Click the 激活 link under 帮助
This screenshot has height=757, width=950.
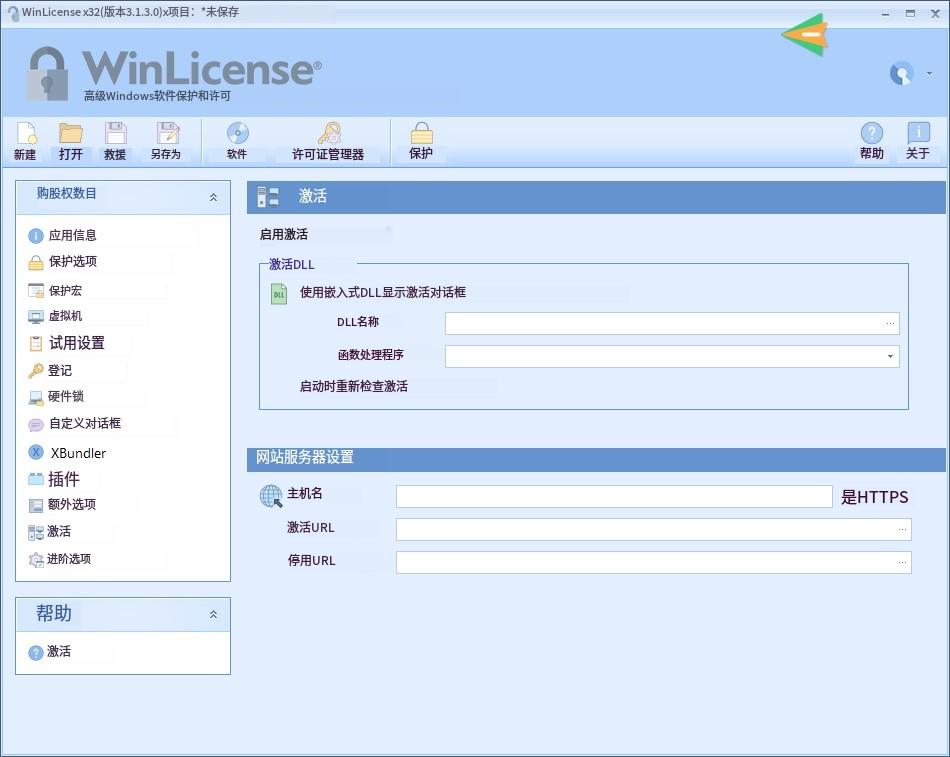[x=57, y=651]
